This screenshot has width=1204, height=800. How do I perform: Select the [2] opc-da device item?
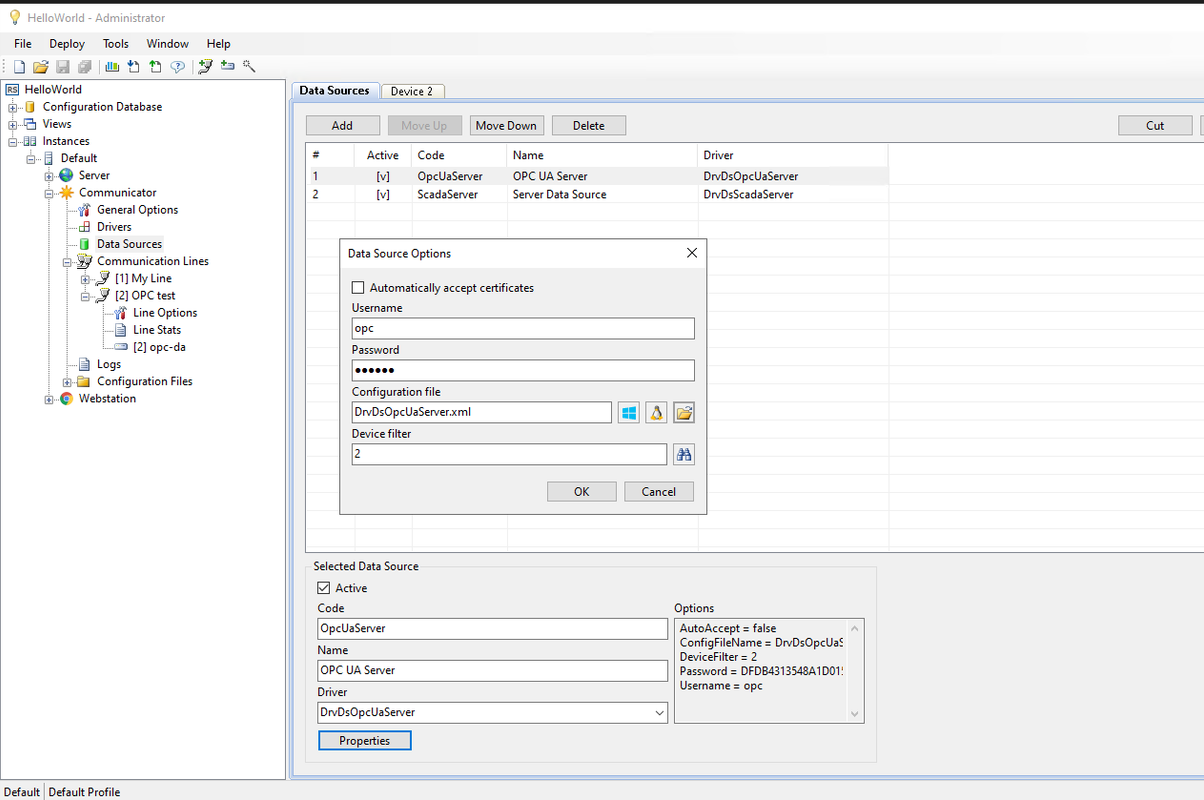[159, 347]
